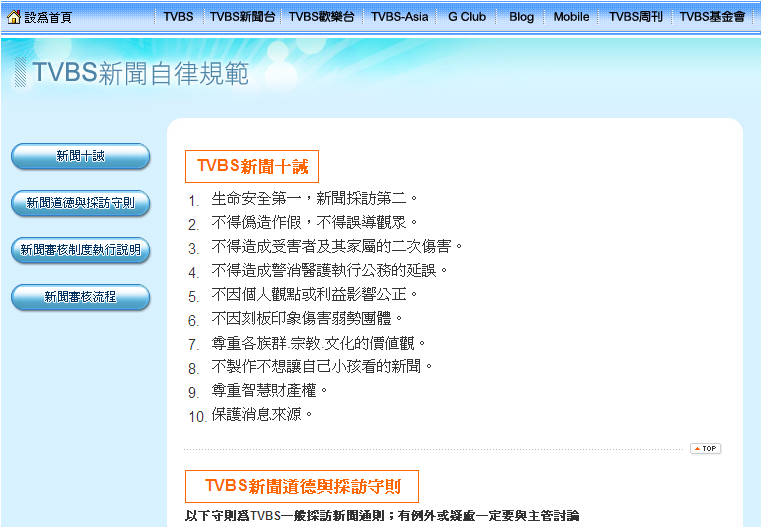Viewport: 761px width, 527px height.
Task: Click the 新聞道德與採訪守則 sidebar button
Action: point(81,203)
